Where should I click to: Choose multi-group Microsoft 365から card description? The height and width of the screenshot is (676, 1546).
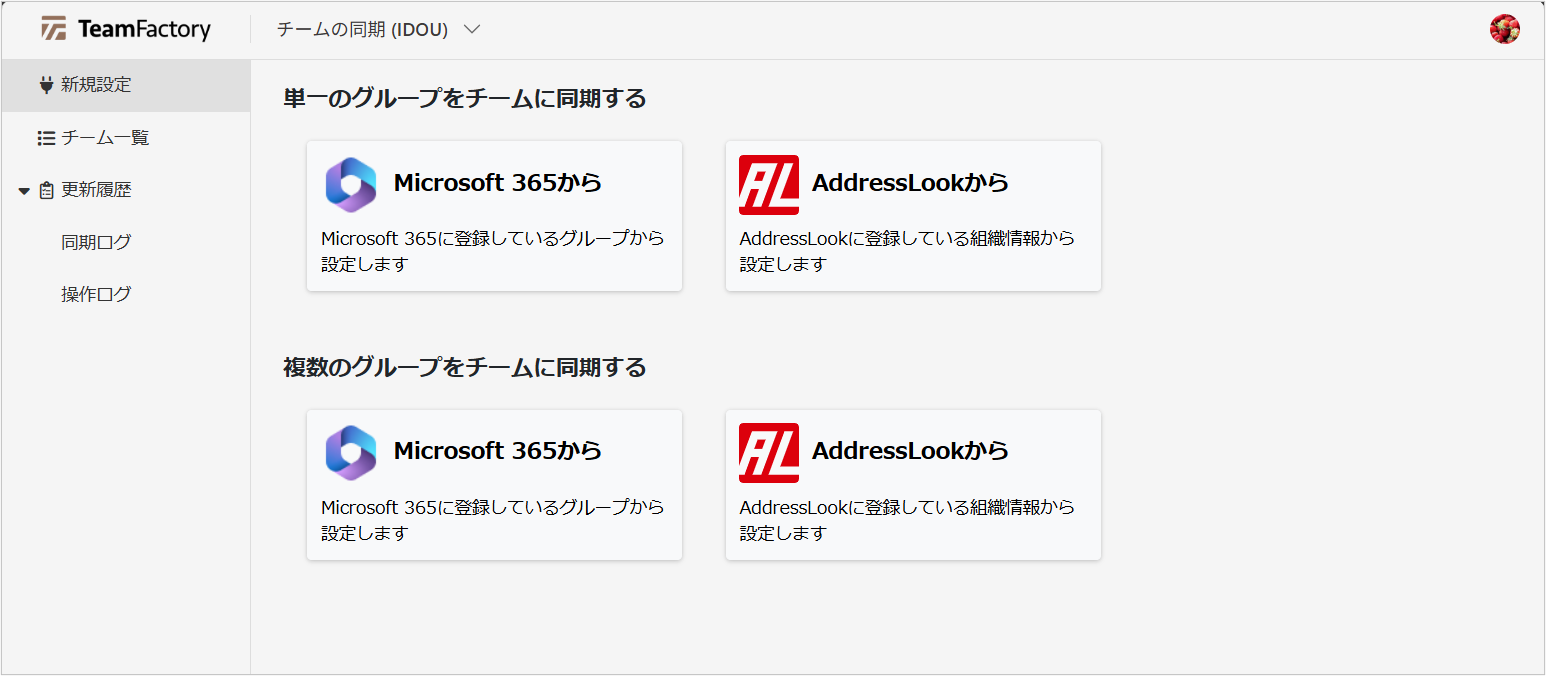pyautogui.click(x=492, y=520)
